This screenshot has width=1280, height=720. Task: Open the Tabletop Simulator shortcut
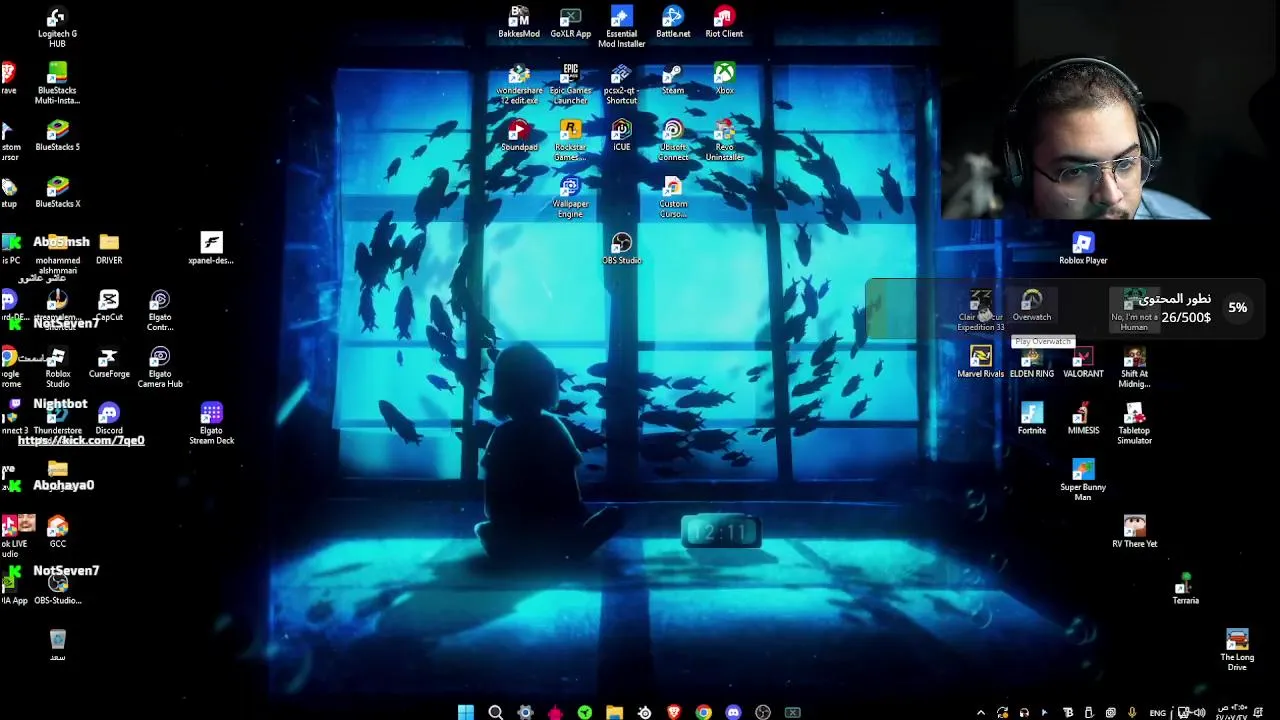pos(1134,424)
